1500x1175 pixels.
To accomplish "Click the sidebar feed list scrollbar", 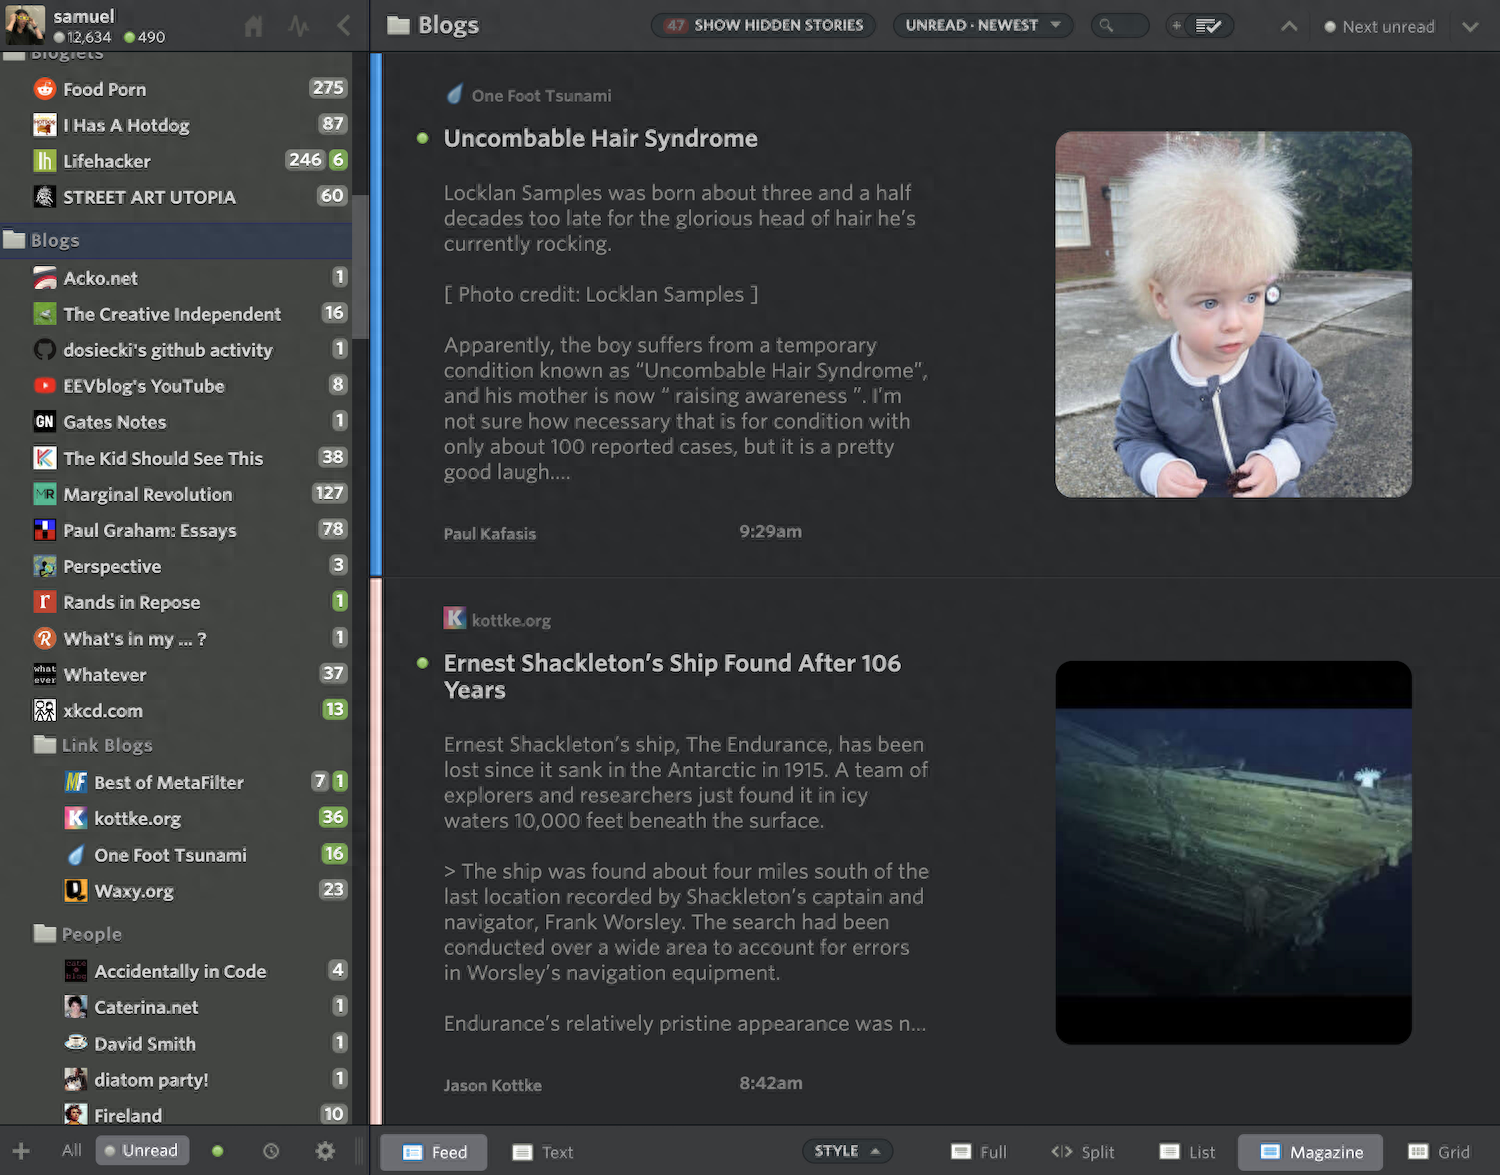I will pyautogui.click(x=360, y=265).
